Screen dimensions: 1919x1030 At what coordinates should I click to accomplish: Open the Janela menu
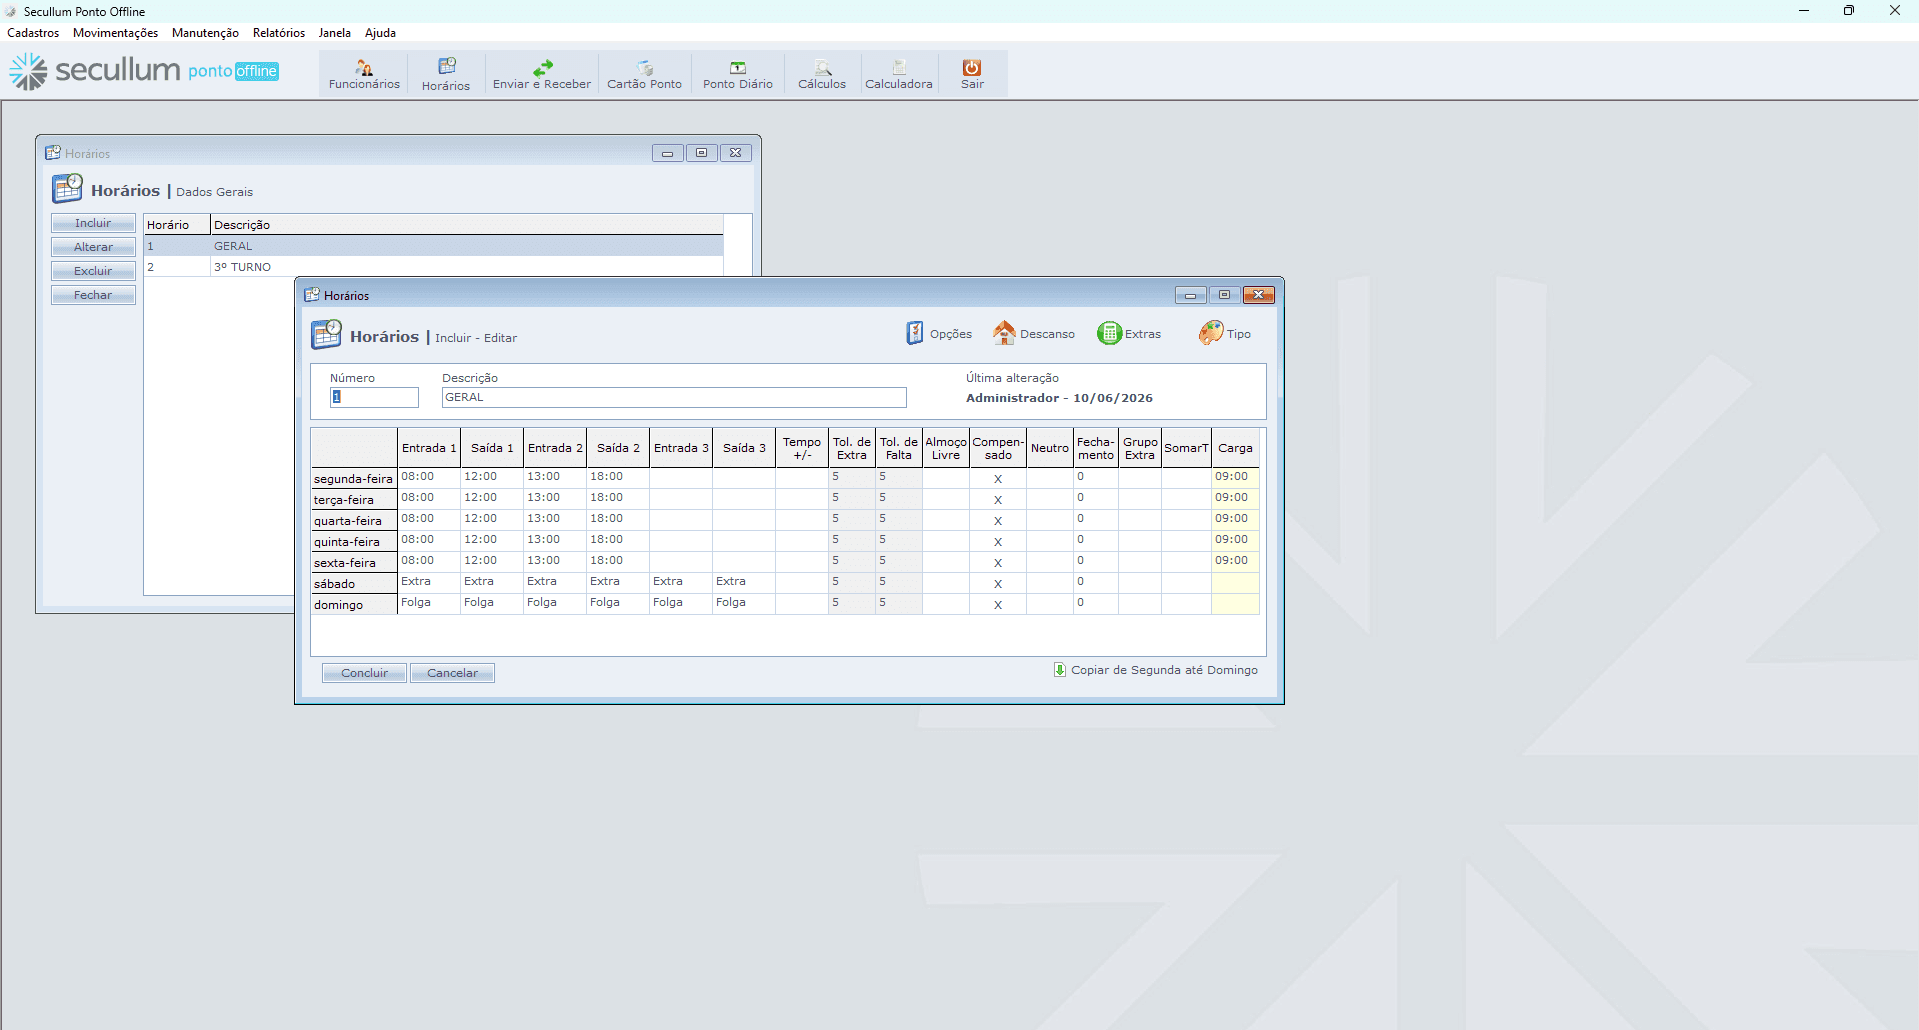[335, 33]
